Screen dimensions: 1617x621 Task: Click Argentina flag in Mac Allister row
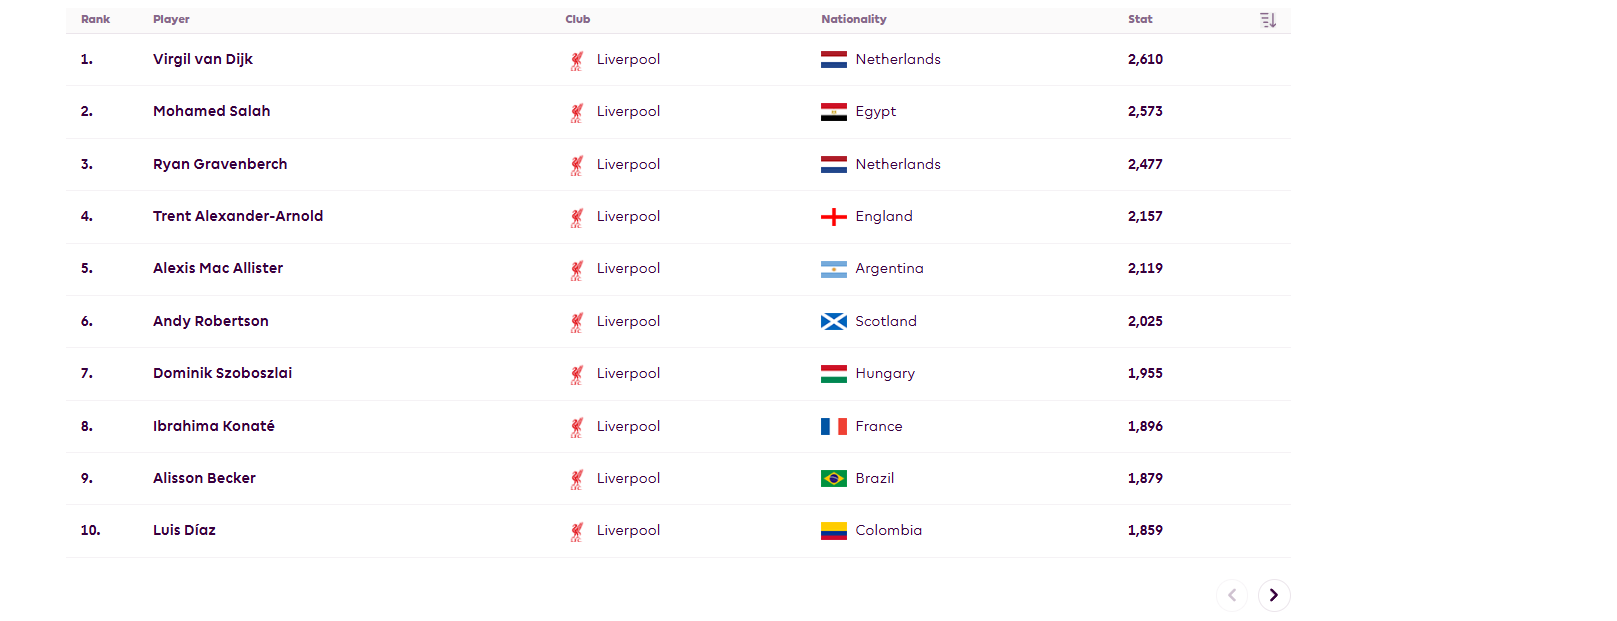834,269
